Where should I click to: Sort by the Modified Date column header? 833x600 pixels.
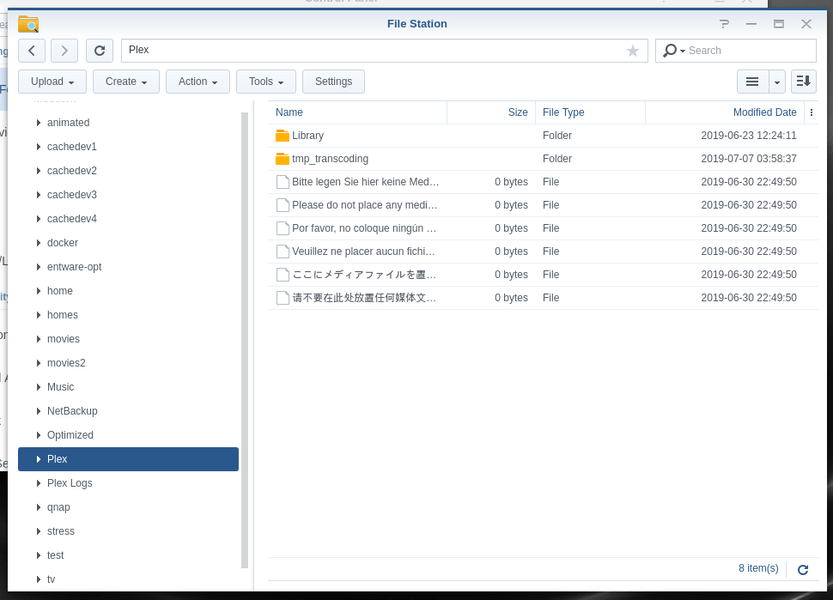(x=725, y=112)
